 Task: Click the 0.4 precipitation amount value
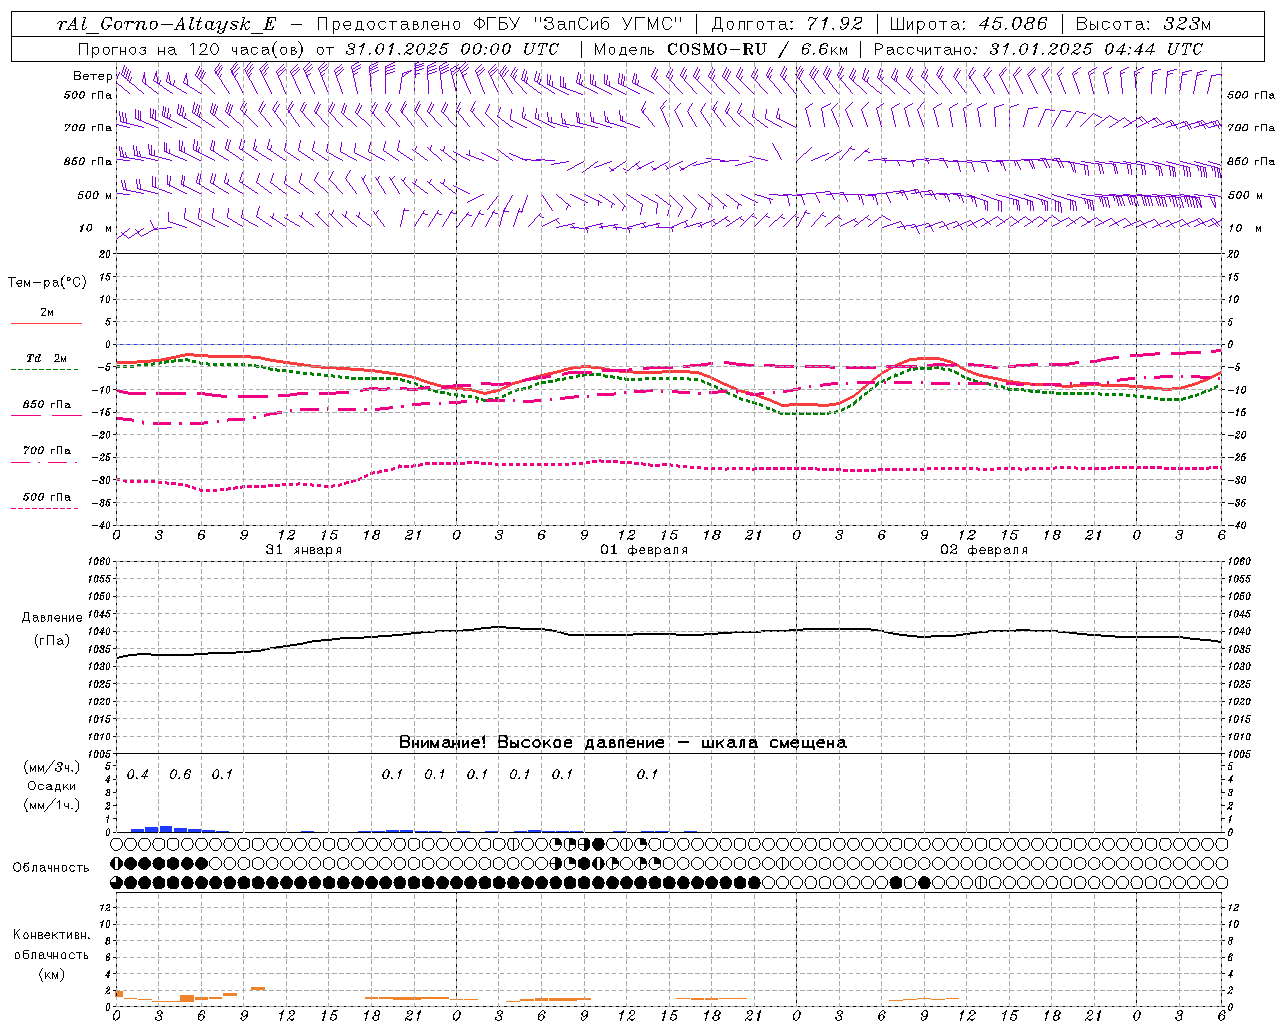(138, 775)
